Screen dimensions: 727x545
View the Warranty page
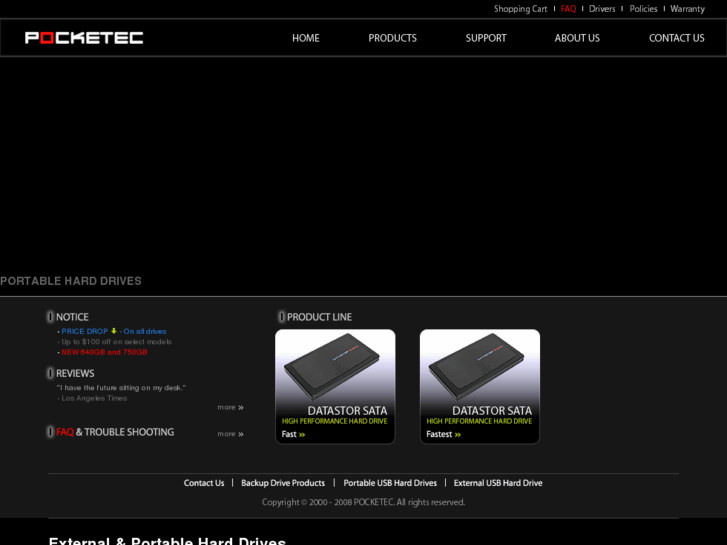[x=687, y=9]
